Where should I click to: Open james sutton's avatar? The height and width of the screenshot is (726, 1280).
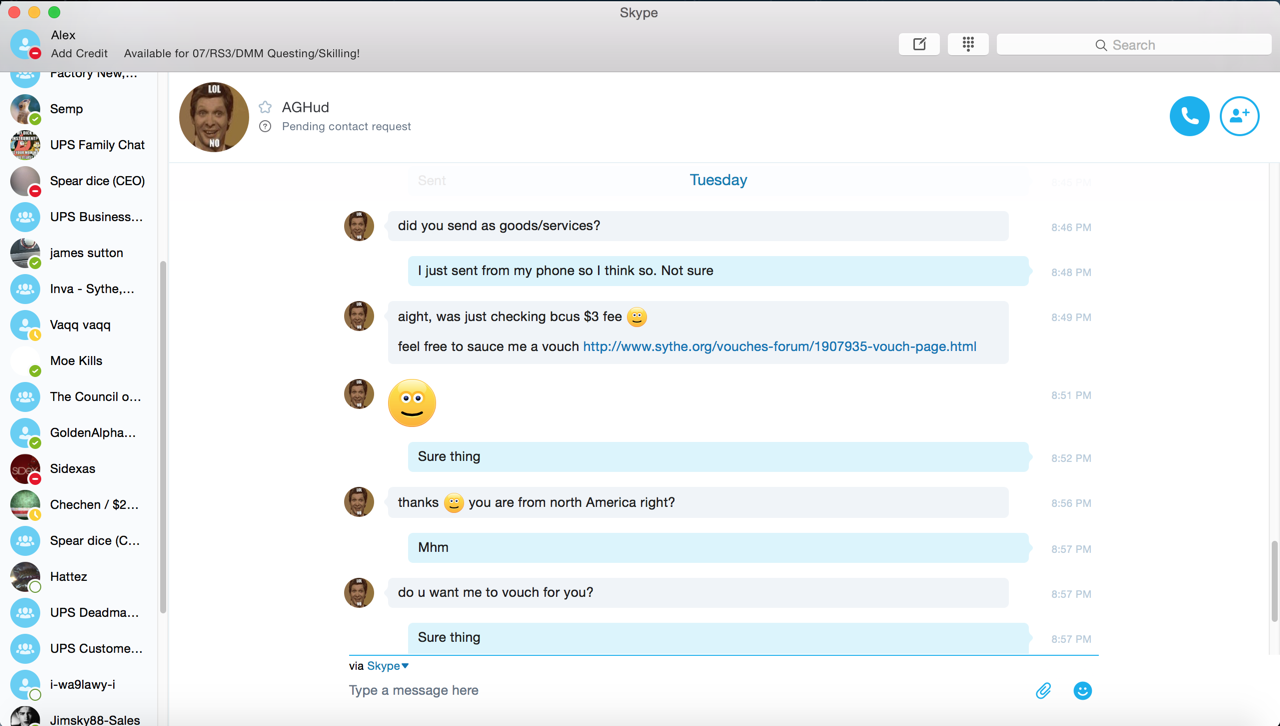(x=25, y=253)
